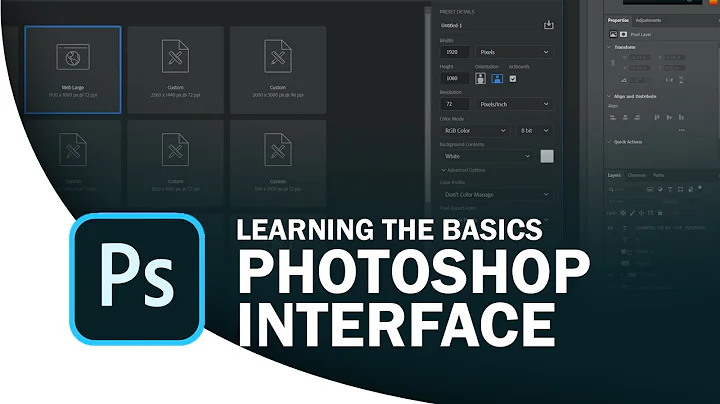Screen dimensions: 720x404
Task: Filter layers by pixel layers icon
Action: (x=650, y=189)
